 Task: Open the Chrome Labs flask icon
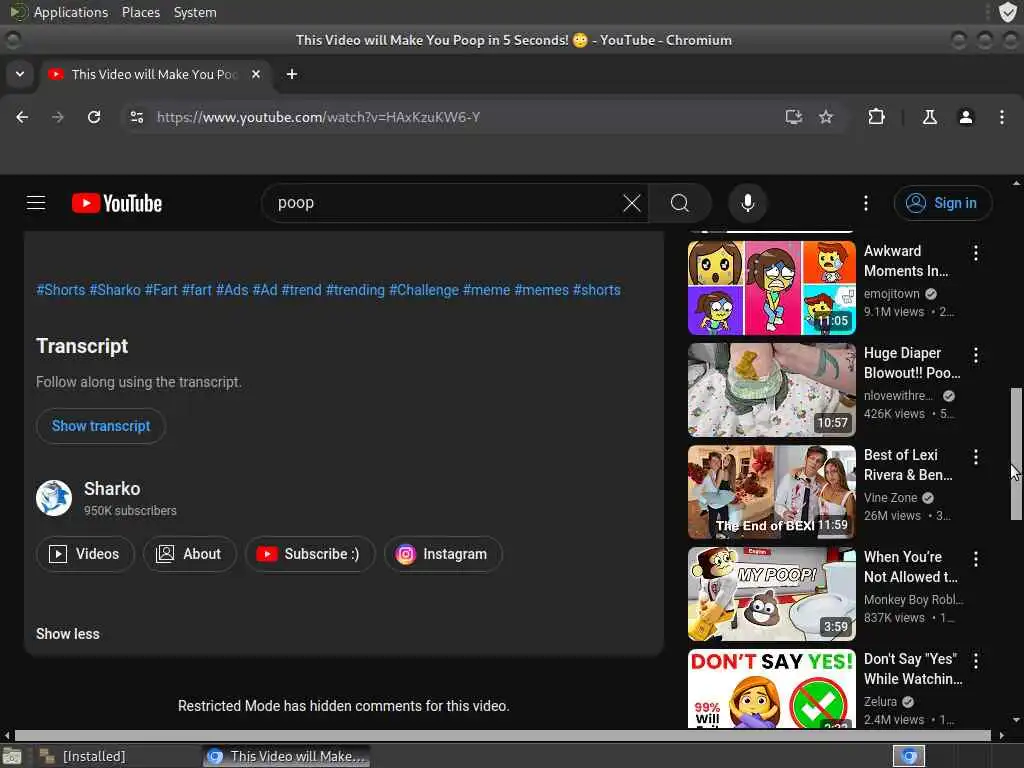[929, 117]
